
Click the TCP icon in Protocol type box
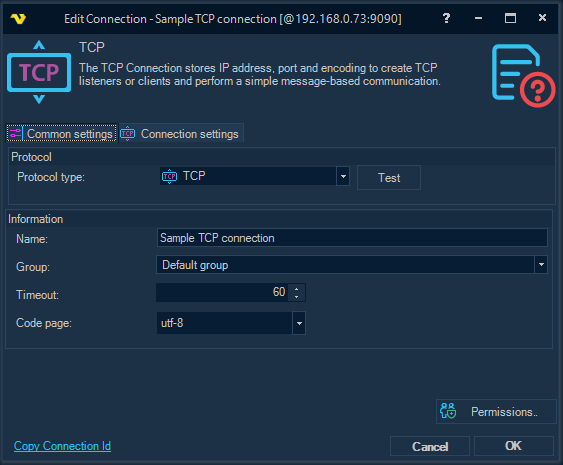click(x=169, y=176)
